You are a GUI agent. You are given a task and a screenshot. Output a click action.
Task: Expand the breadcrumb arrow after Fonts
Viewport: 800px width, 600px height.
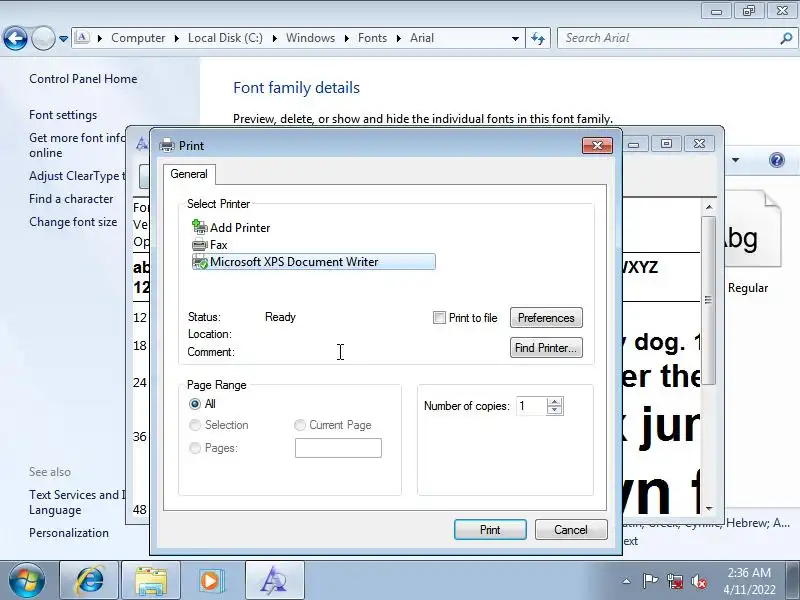[398, 38]
